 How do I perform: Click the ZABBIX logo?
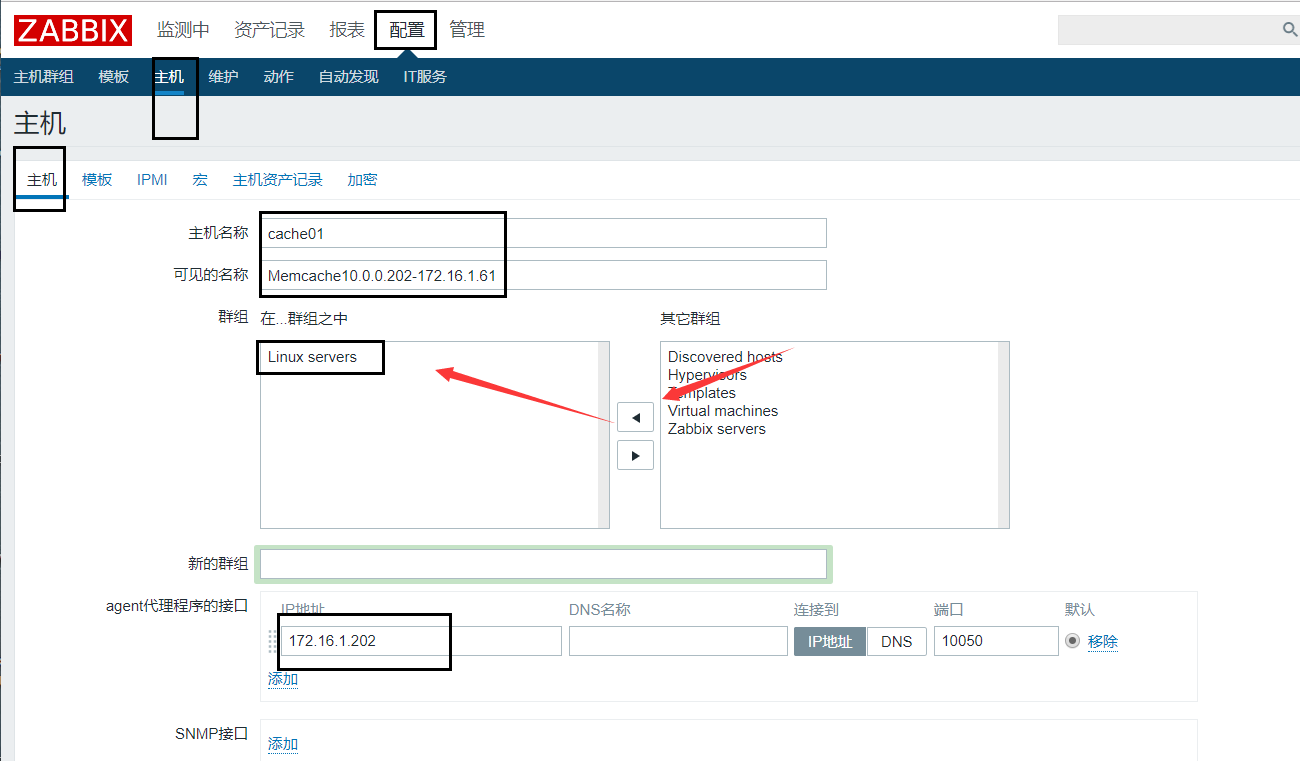(72, 30)
